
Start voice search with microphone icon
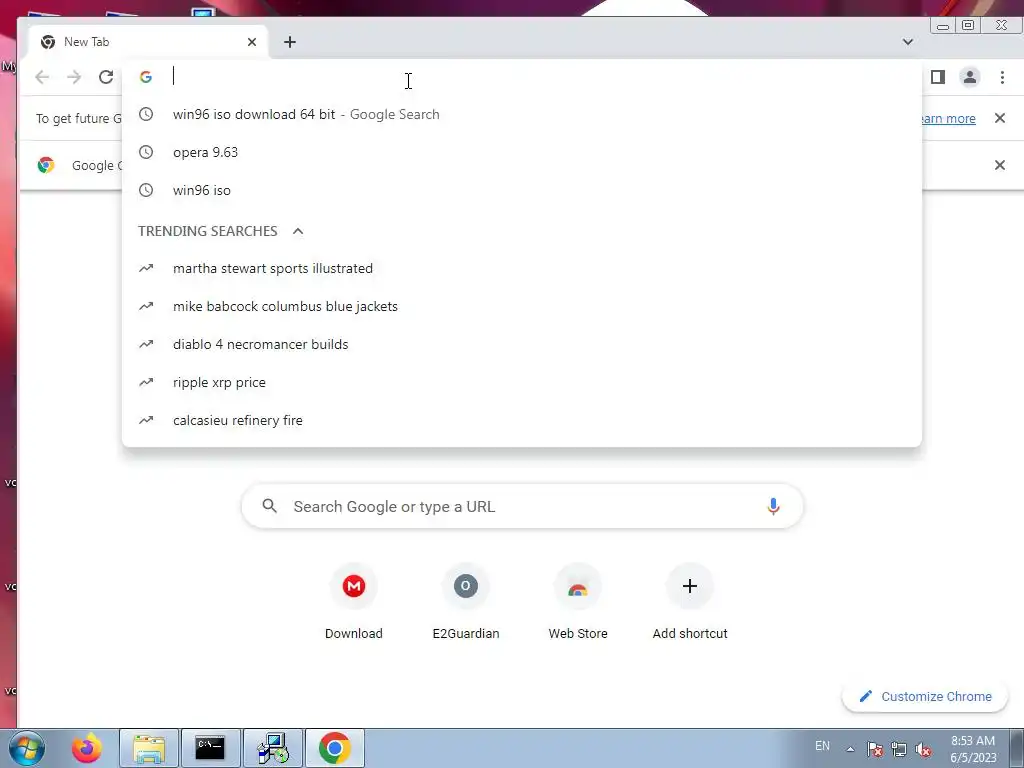[773, 506]
